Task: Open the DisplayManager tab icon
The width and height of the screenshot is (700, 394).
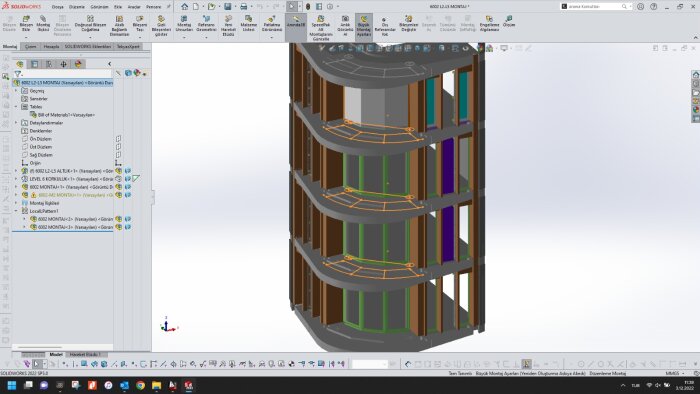Action: pos(78,64)
